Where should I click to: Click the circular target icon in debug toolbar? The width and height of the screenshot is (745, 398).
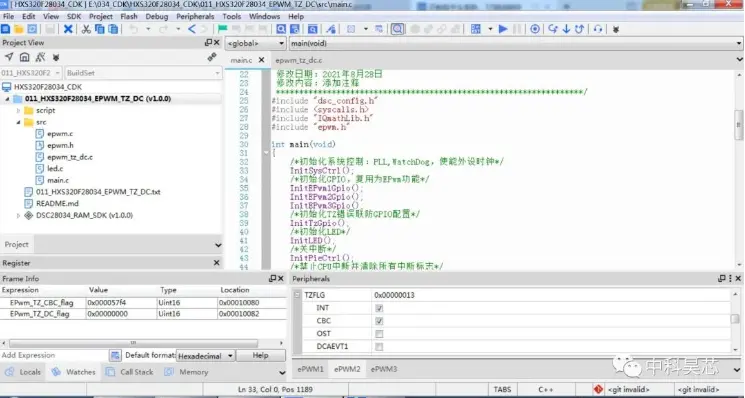click(535, 29)
